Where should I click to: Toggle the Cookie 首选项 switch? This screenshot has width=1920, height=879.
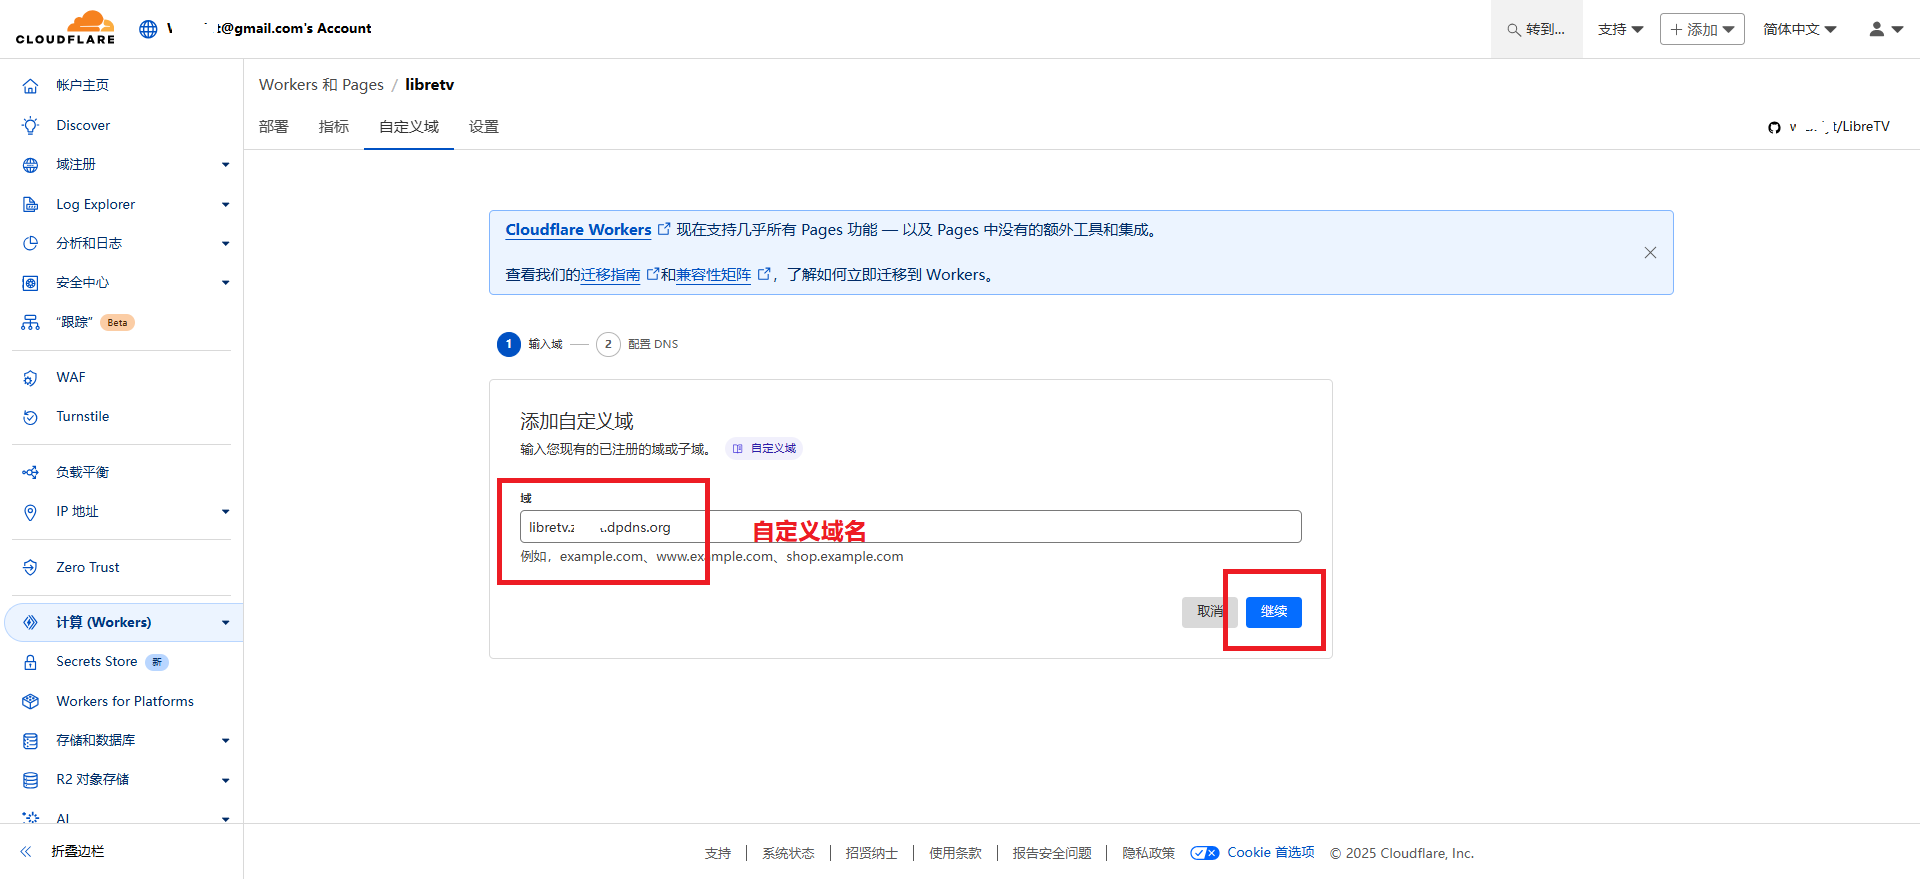point(1204,853)
